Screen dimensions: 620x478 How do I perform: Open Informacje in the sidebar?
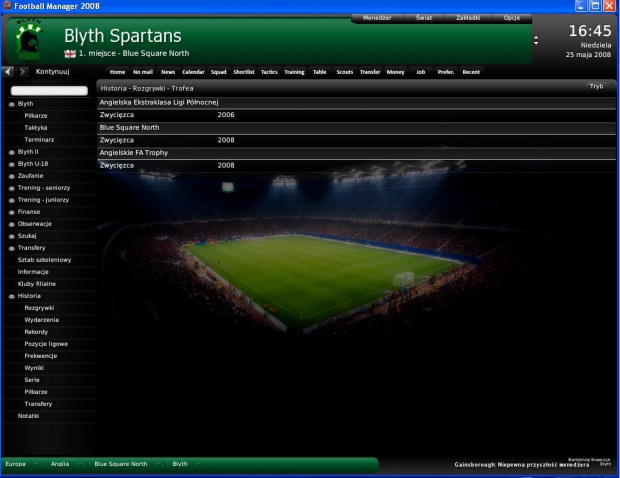(33, 272)
